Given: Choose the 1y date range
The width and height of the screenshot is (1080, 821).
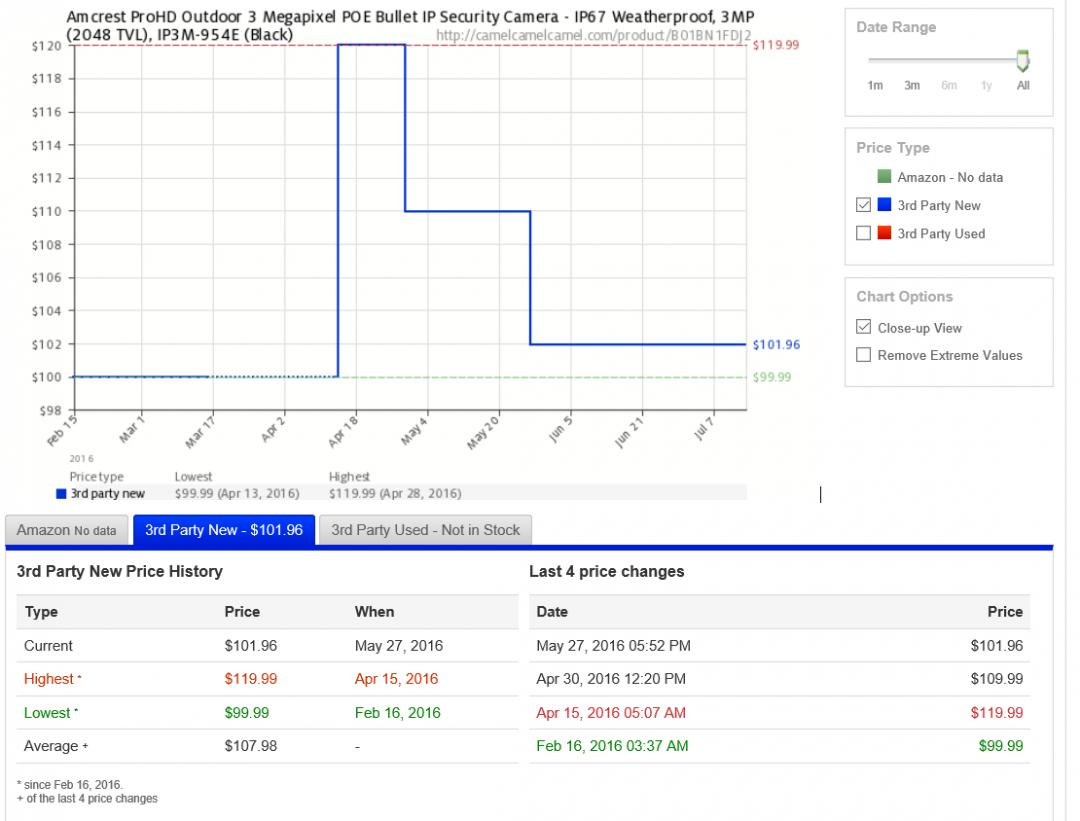Looking at the screenshot, I should (986, 86).
